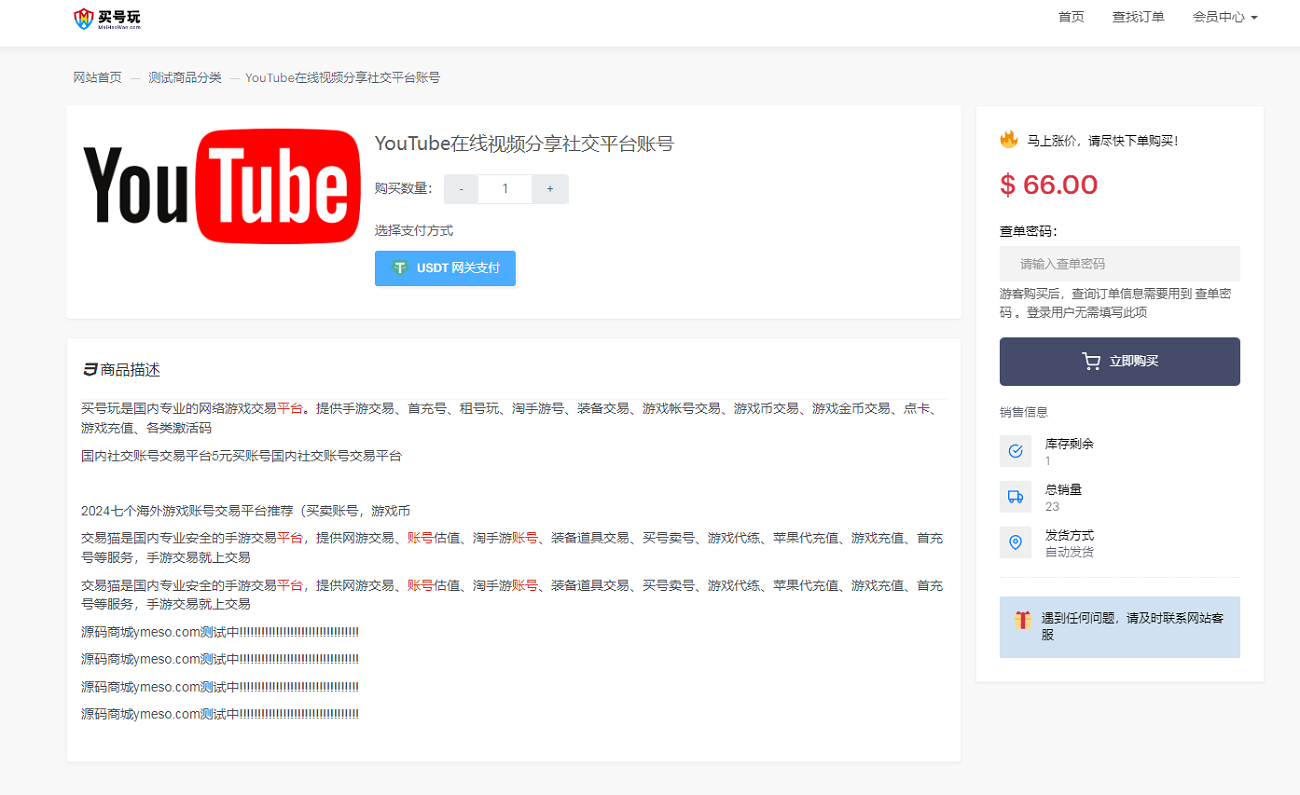Viewport: 1300px width, 795px height.
Task: Increase purchase quantity with plus button
Action: coord(550,189)
